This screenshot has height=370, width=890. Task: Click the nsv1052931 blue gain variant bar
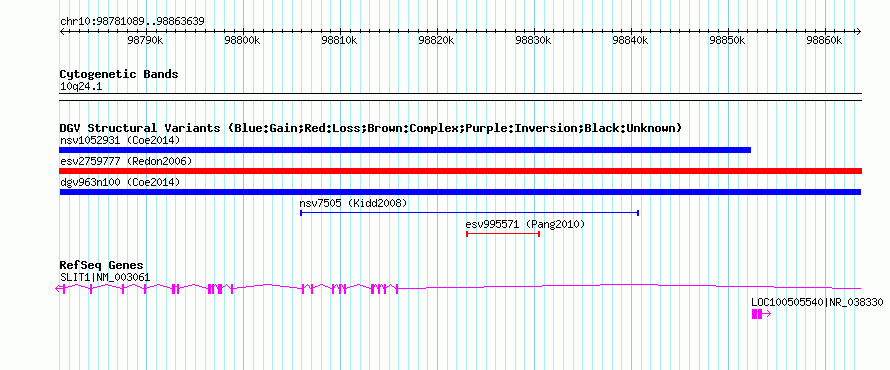405,150
